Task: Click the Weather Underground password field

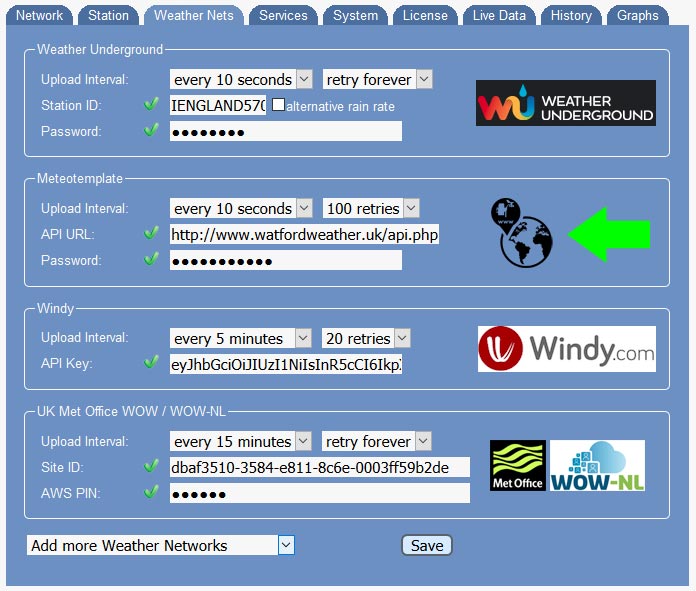Action: [x=286, y=131]
